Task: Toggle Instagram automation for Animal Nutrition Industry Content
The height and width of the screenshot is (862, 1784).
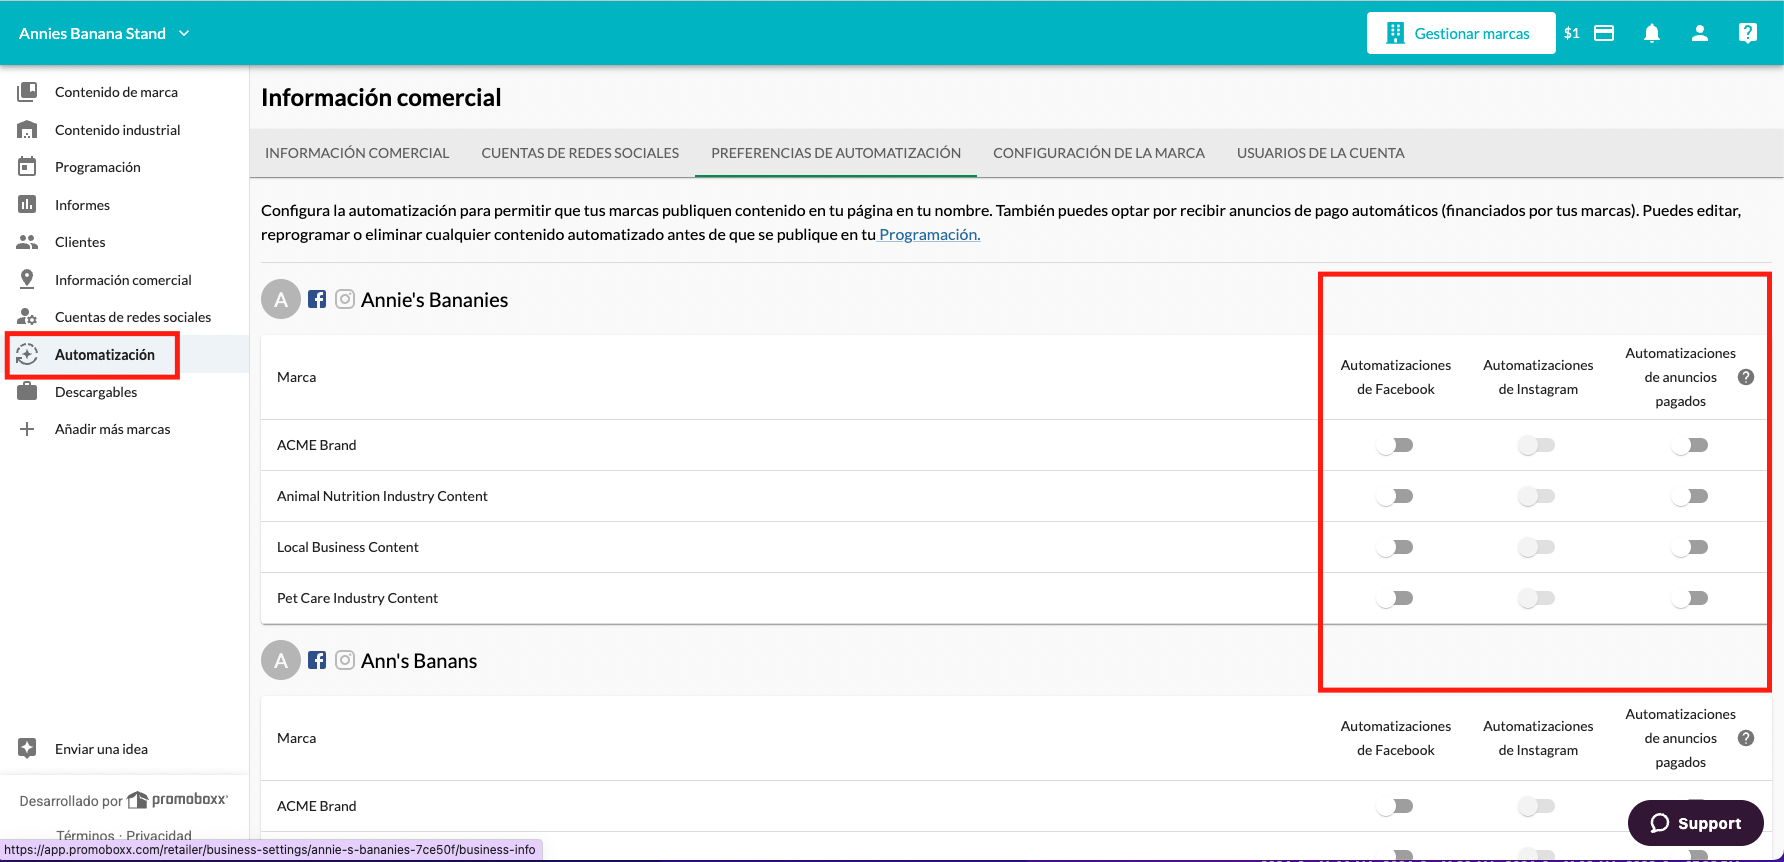Action: [1537, 496]
